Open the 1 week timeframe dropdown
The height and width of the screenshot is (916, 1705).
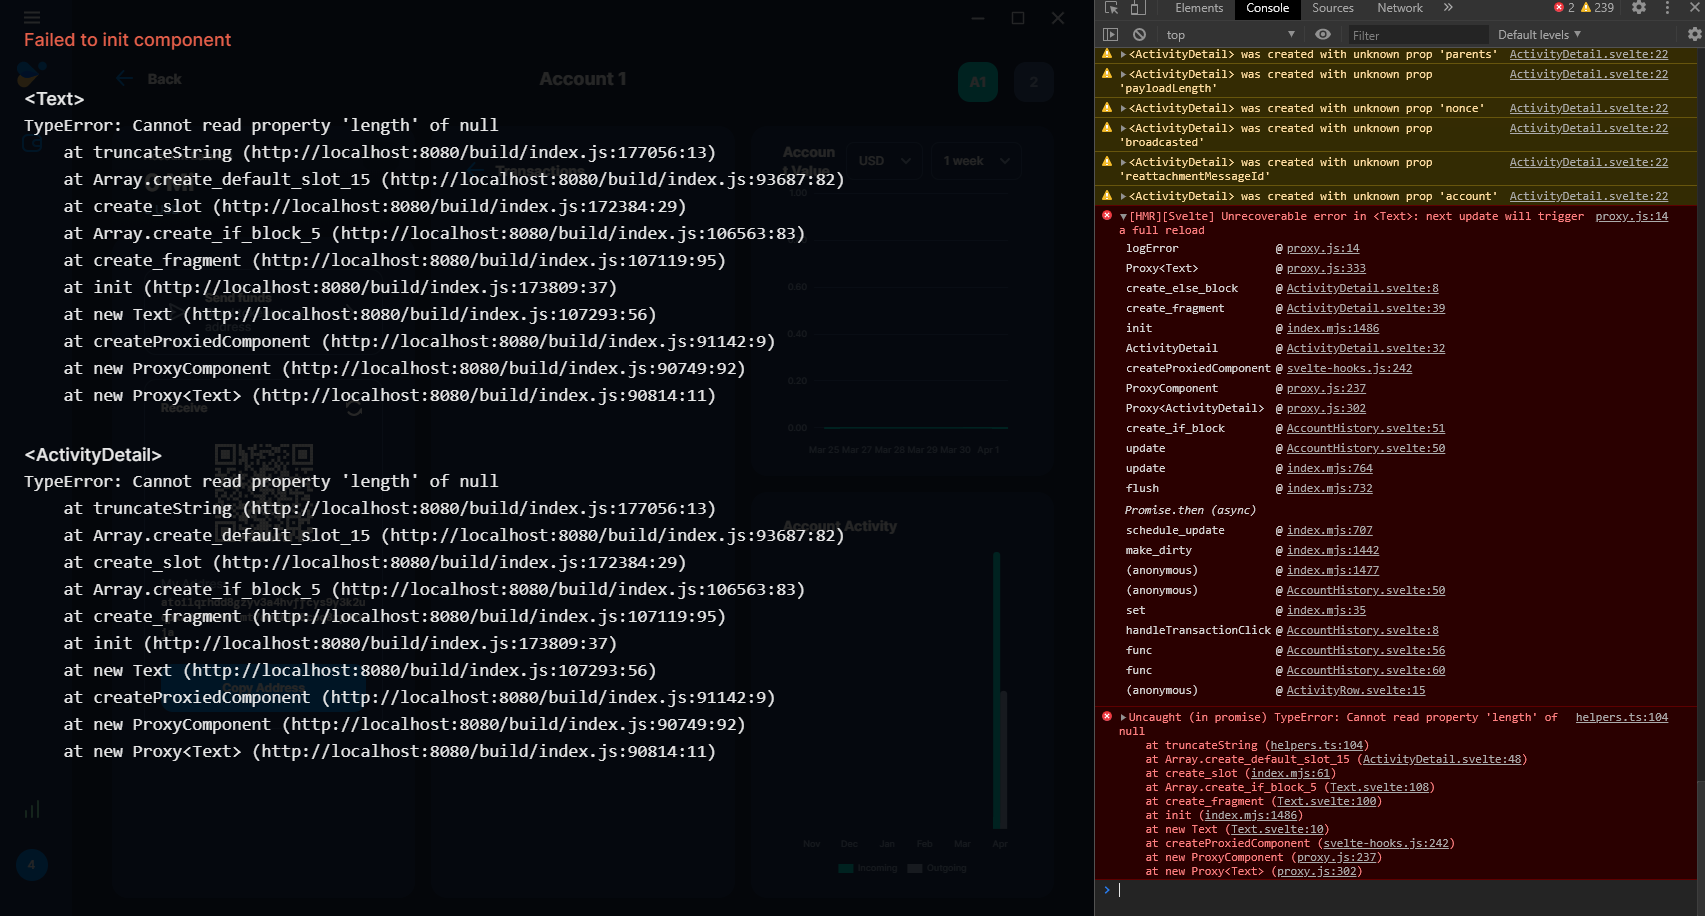pyautogui.click(x=974, y=160)
